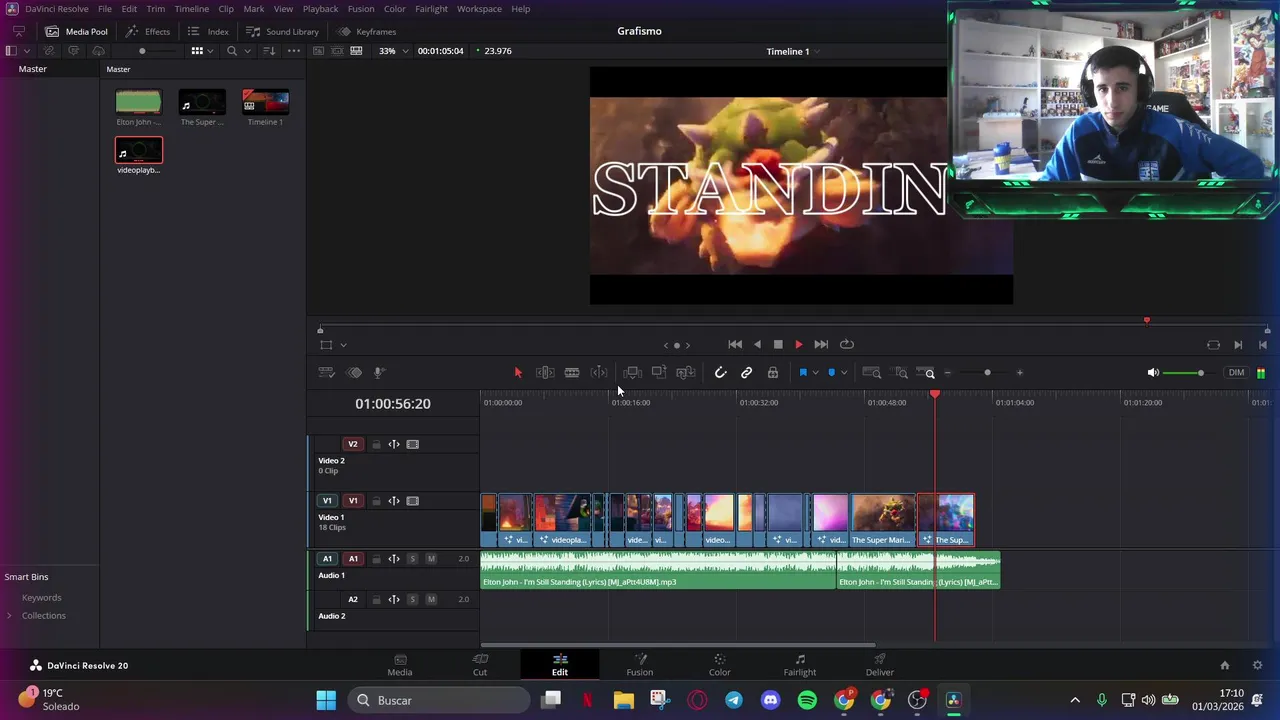This screenshot has width=1280, height=720.
Task: Activate the Trim Edit Mode tool
Action: click(545, 373)
